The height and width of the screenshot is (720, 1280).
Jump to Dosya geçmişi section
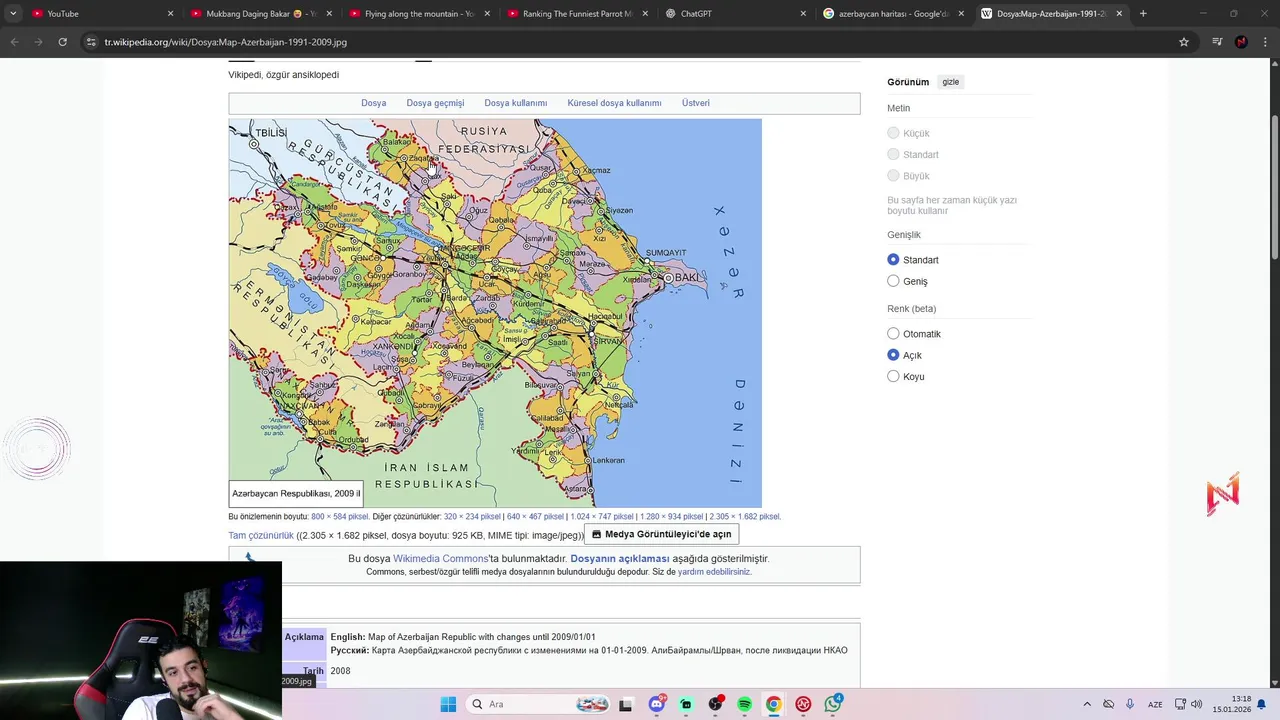tap(435, 103)
